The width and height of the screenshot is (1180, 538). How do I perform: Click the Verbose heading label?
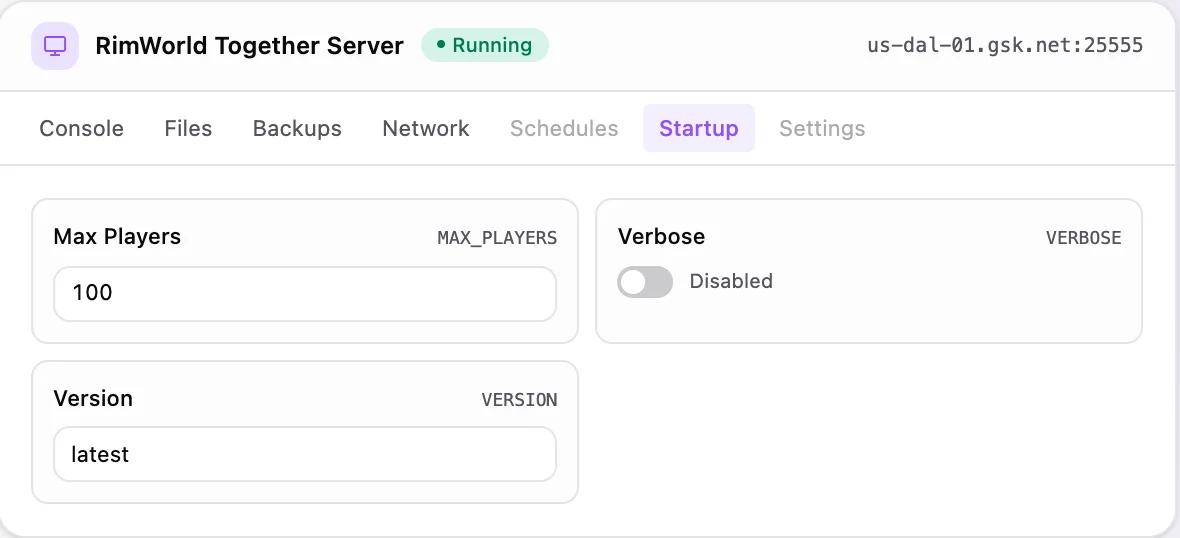pyautogui.click(x=661, y=237)
